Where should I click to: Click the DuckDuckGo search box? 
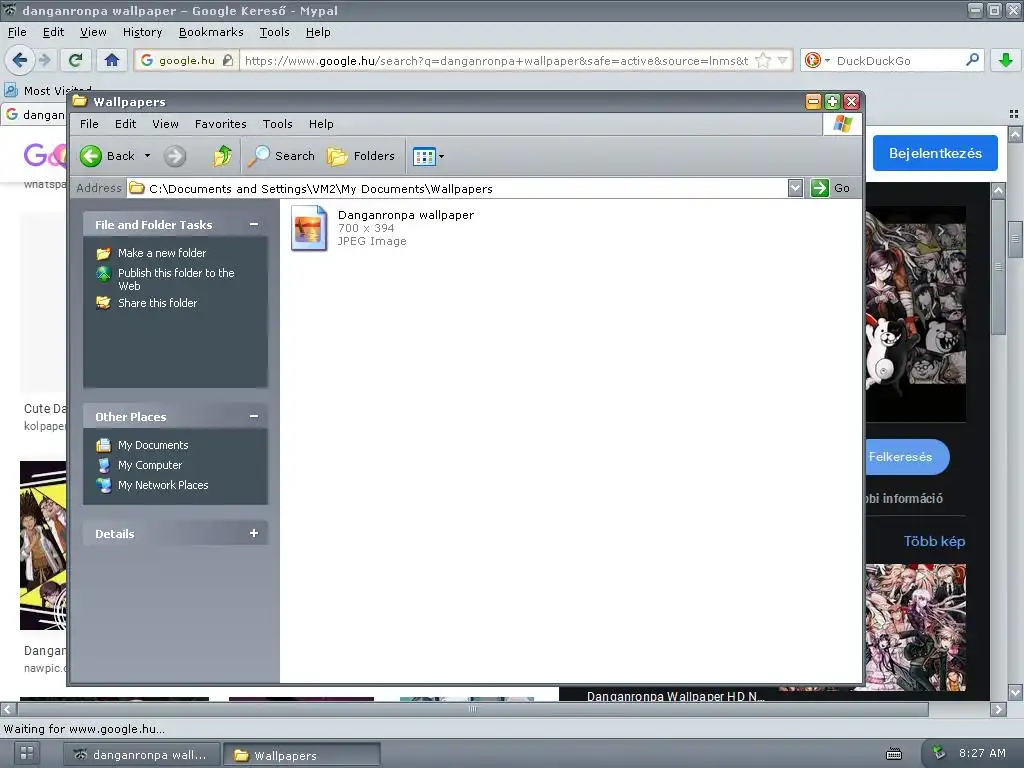click(x=899, y=61)
